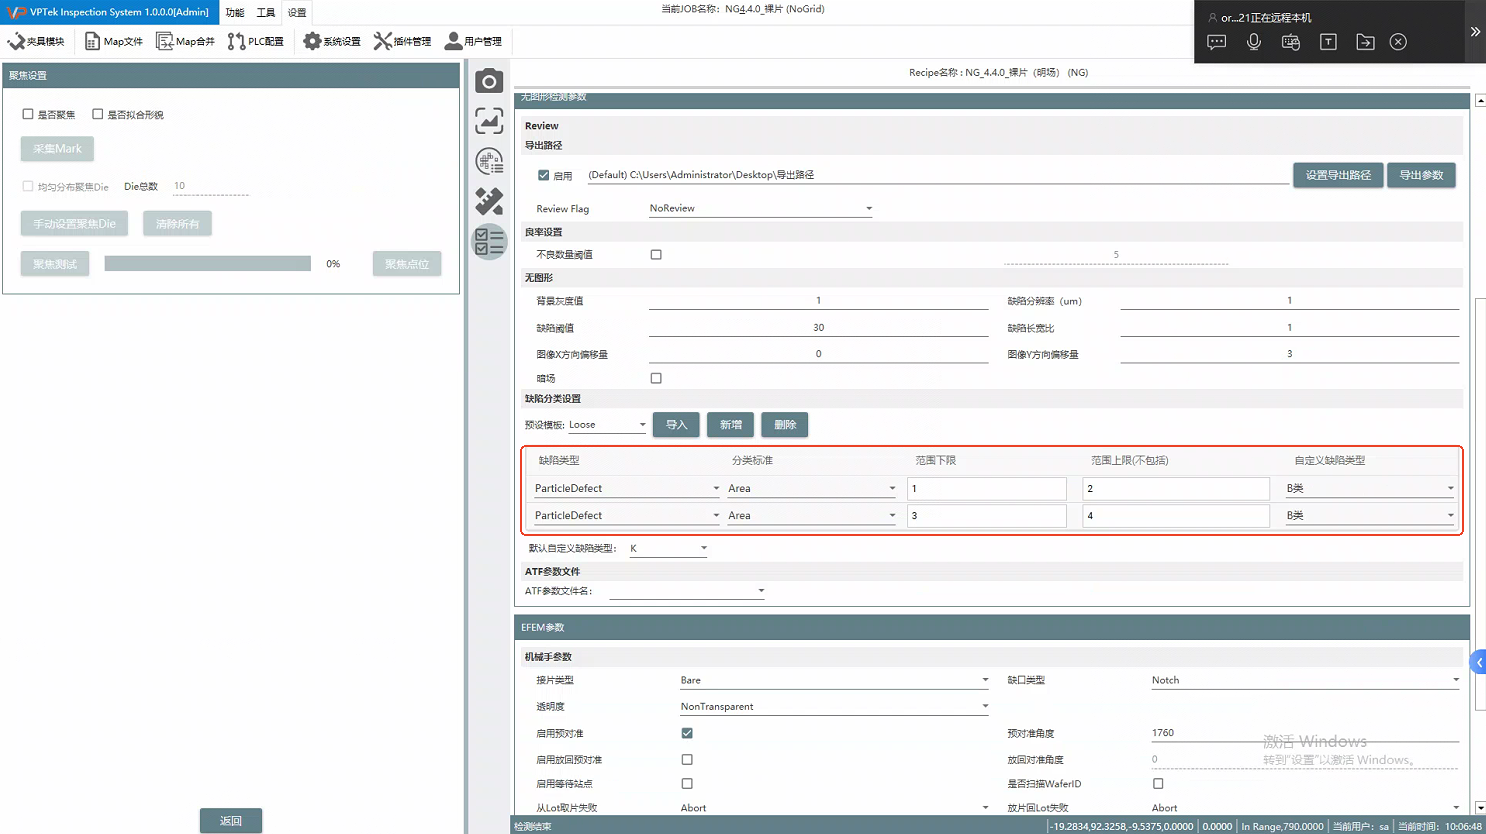Enable 启用放回预对准 checkbox
Image resolution: width=1486 pixels, height=834 pixels.
687,760
